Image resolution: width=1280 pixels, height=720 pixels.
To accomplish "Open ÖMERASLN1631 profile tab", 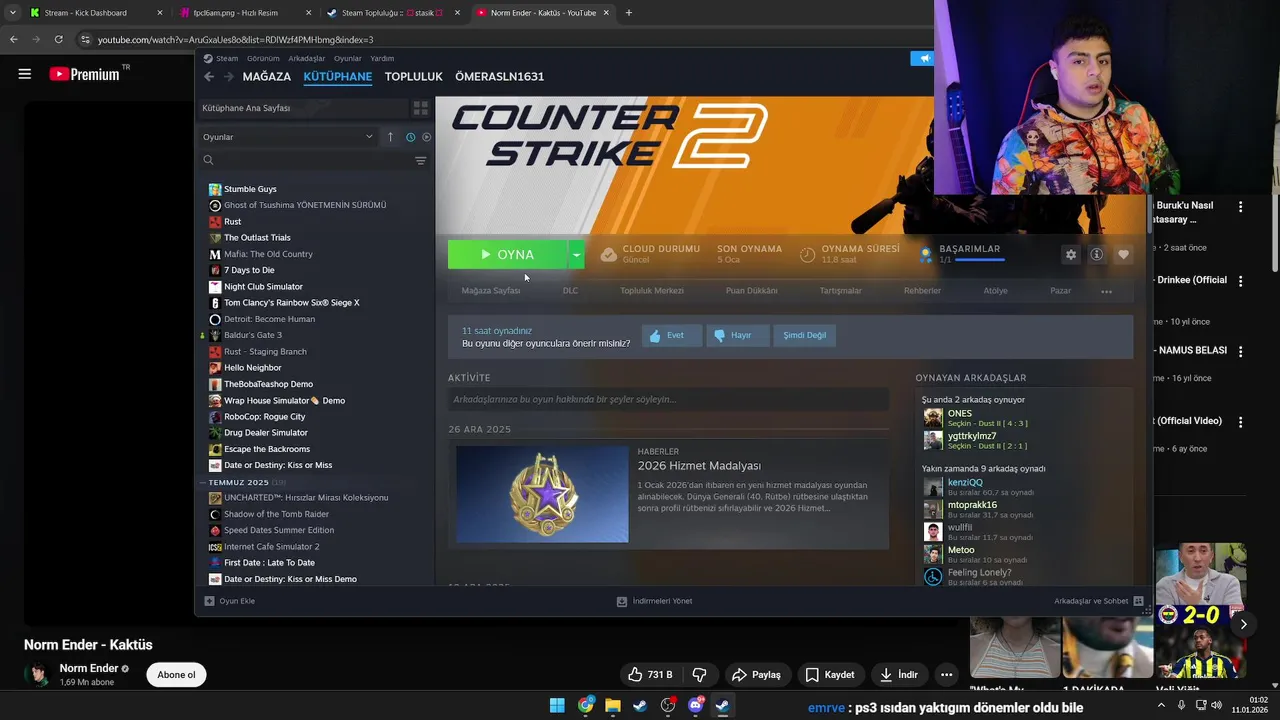I will tap(499, 76).
